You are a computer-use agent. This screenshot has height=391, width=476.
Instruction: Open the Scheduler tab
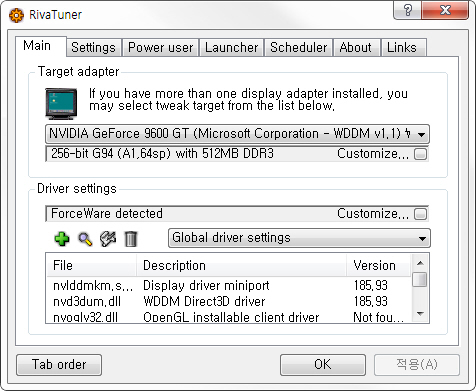[x=299, y=47]
